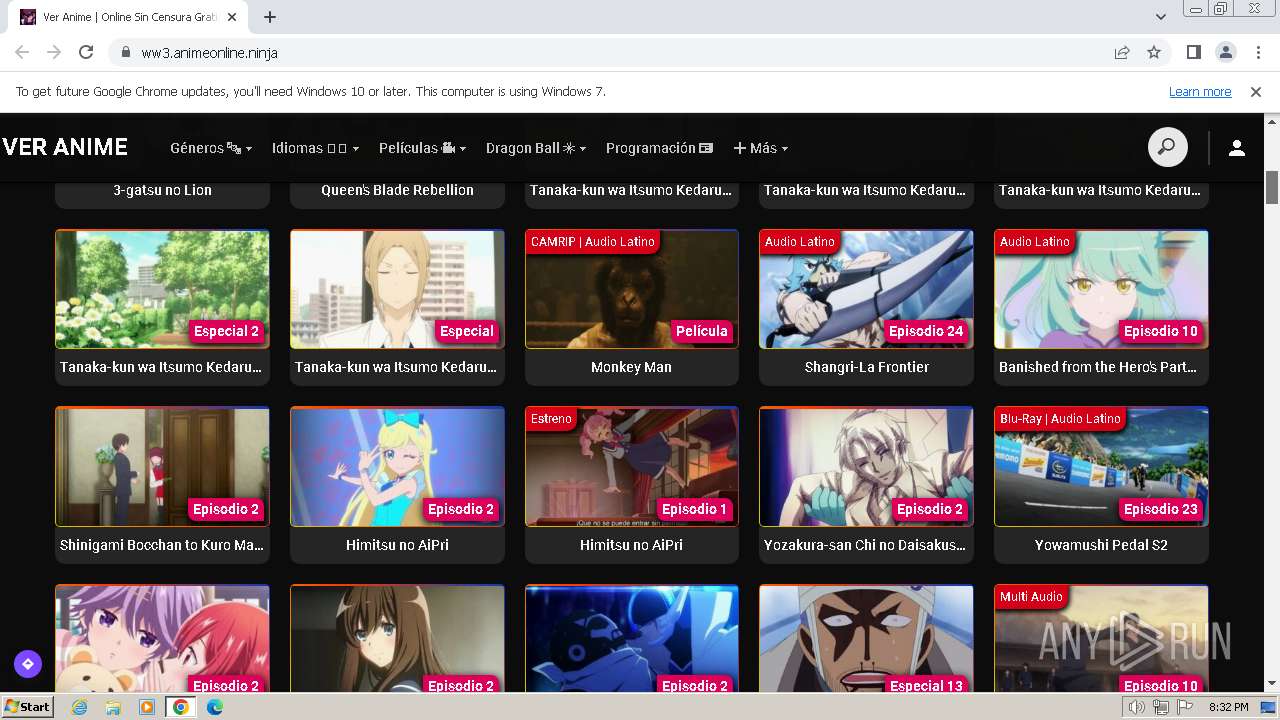Go to the VER ANIME home logo
The height and width of the screenshot is (720, 1280).
tap(65, 147)
